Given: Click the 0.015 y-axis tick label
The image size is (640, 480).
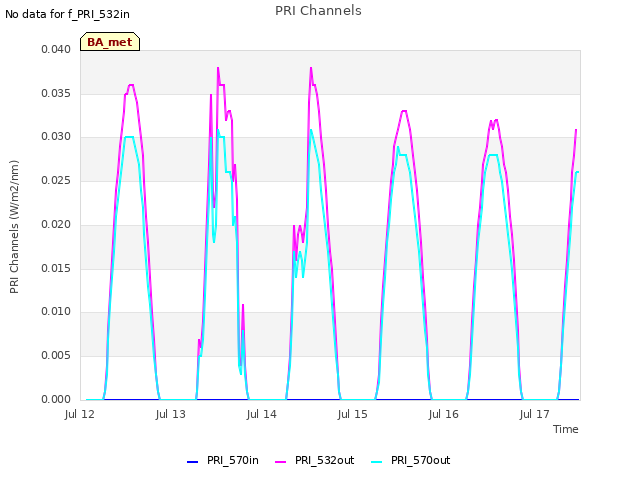Looking at the screenshot, I should (56, 269).
